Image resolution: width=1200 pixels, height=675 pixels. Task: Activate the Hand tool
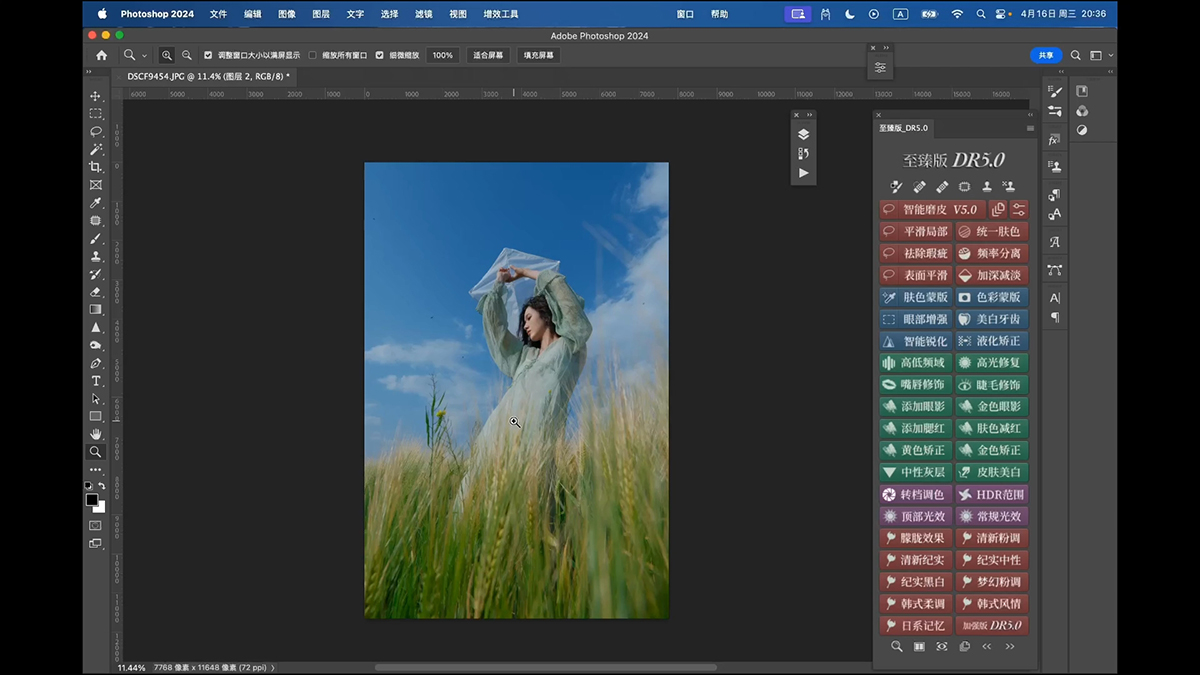tap(96, 434)
